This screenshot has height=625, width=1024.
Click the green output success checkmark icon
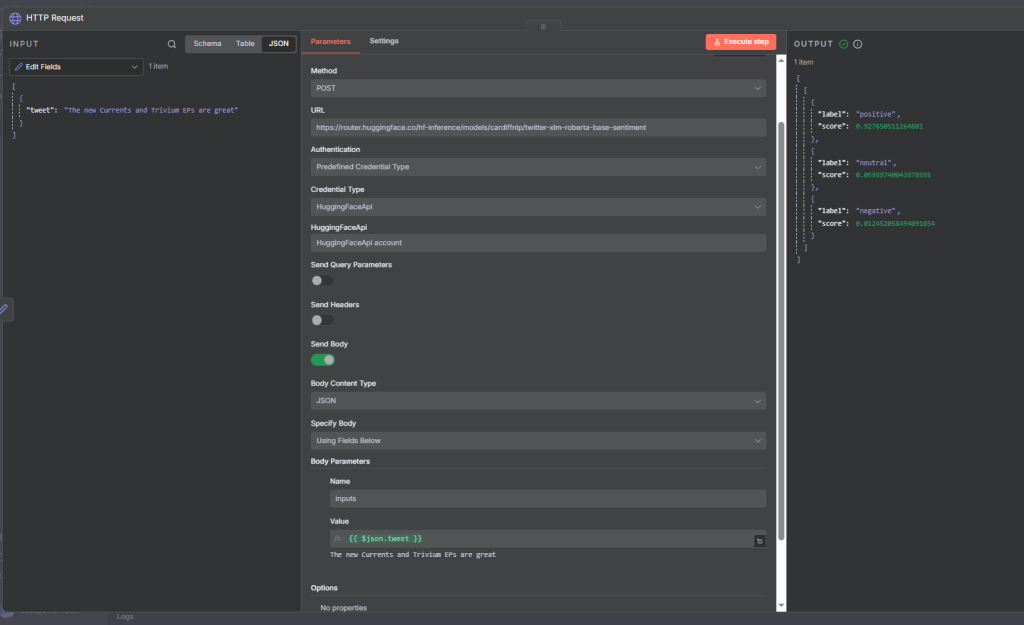(844, 44)
